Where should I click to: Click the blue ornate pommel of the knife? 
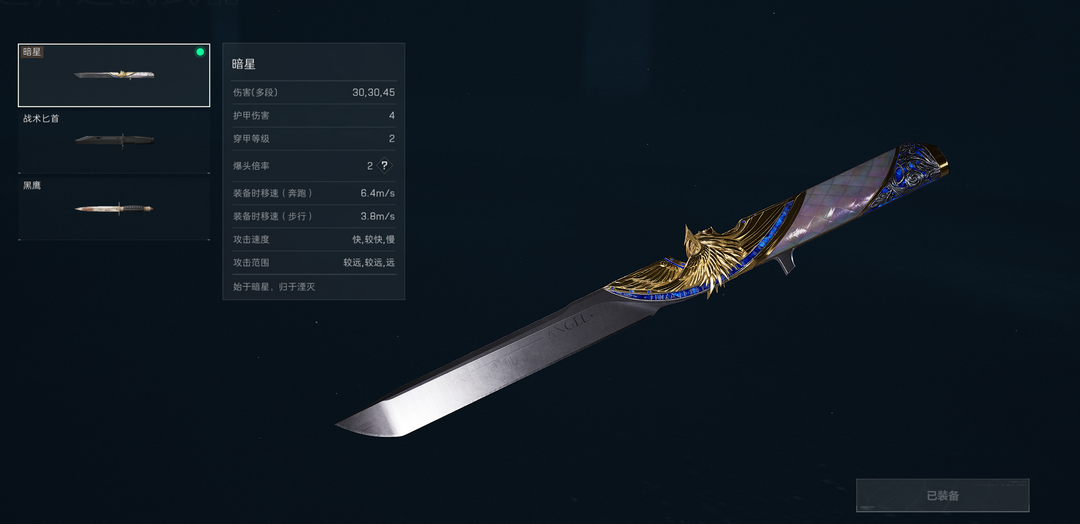[909, 174]
